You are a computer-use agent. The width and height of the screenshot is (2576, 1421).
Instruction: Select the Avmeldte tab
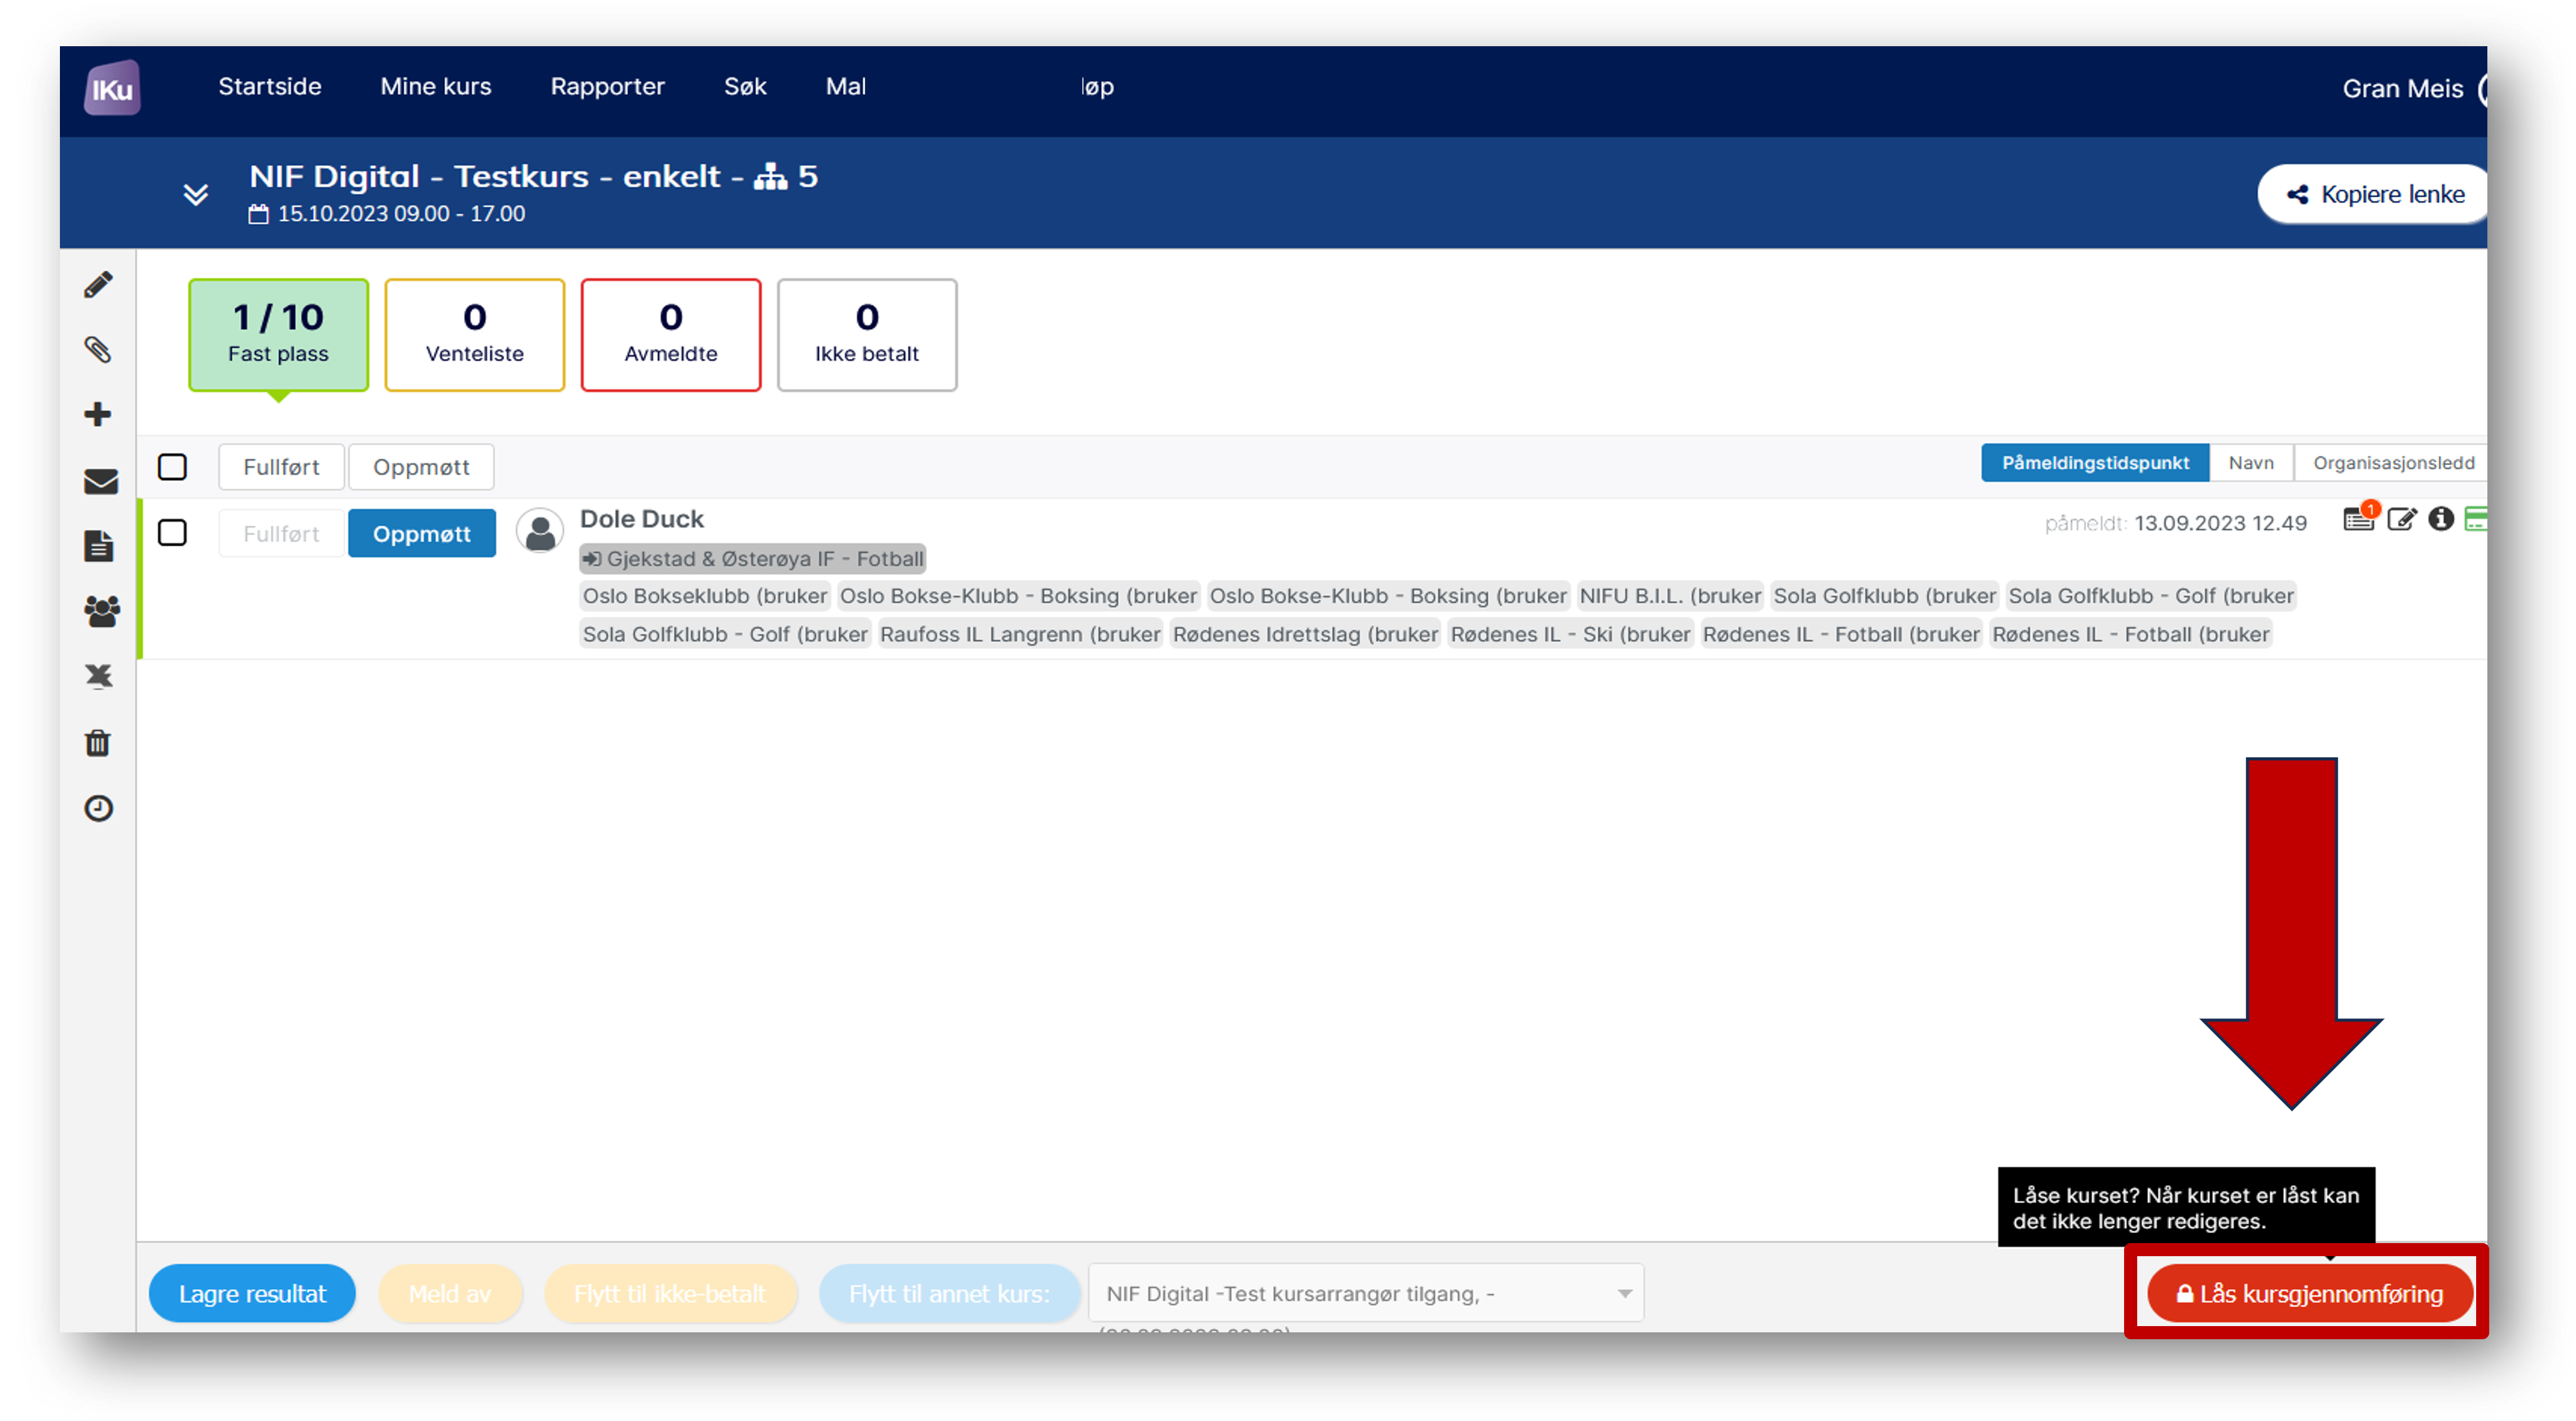671,335
